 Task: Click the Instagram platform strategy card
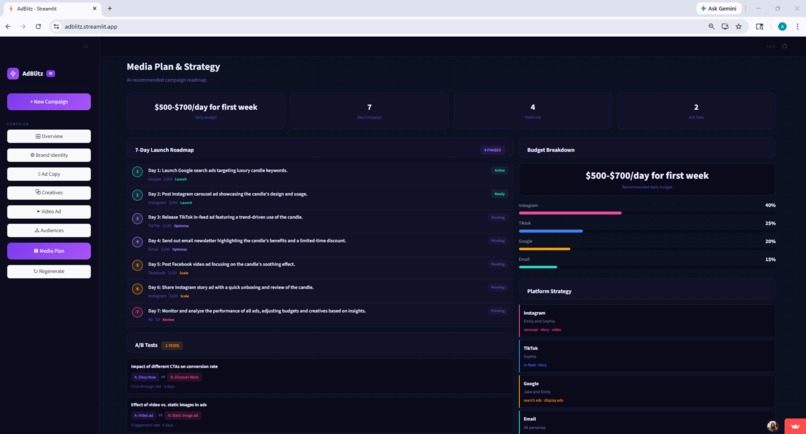coord(647,321)
